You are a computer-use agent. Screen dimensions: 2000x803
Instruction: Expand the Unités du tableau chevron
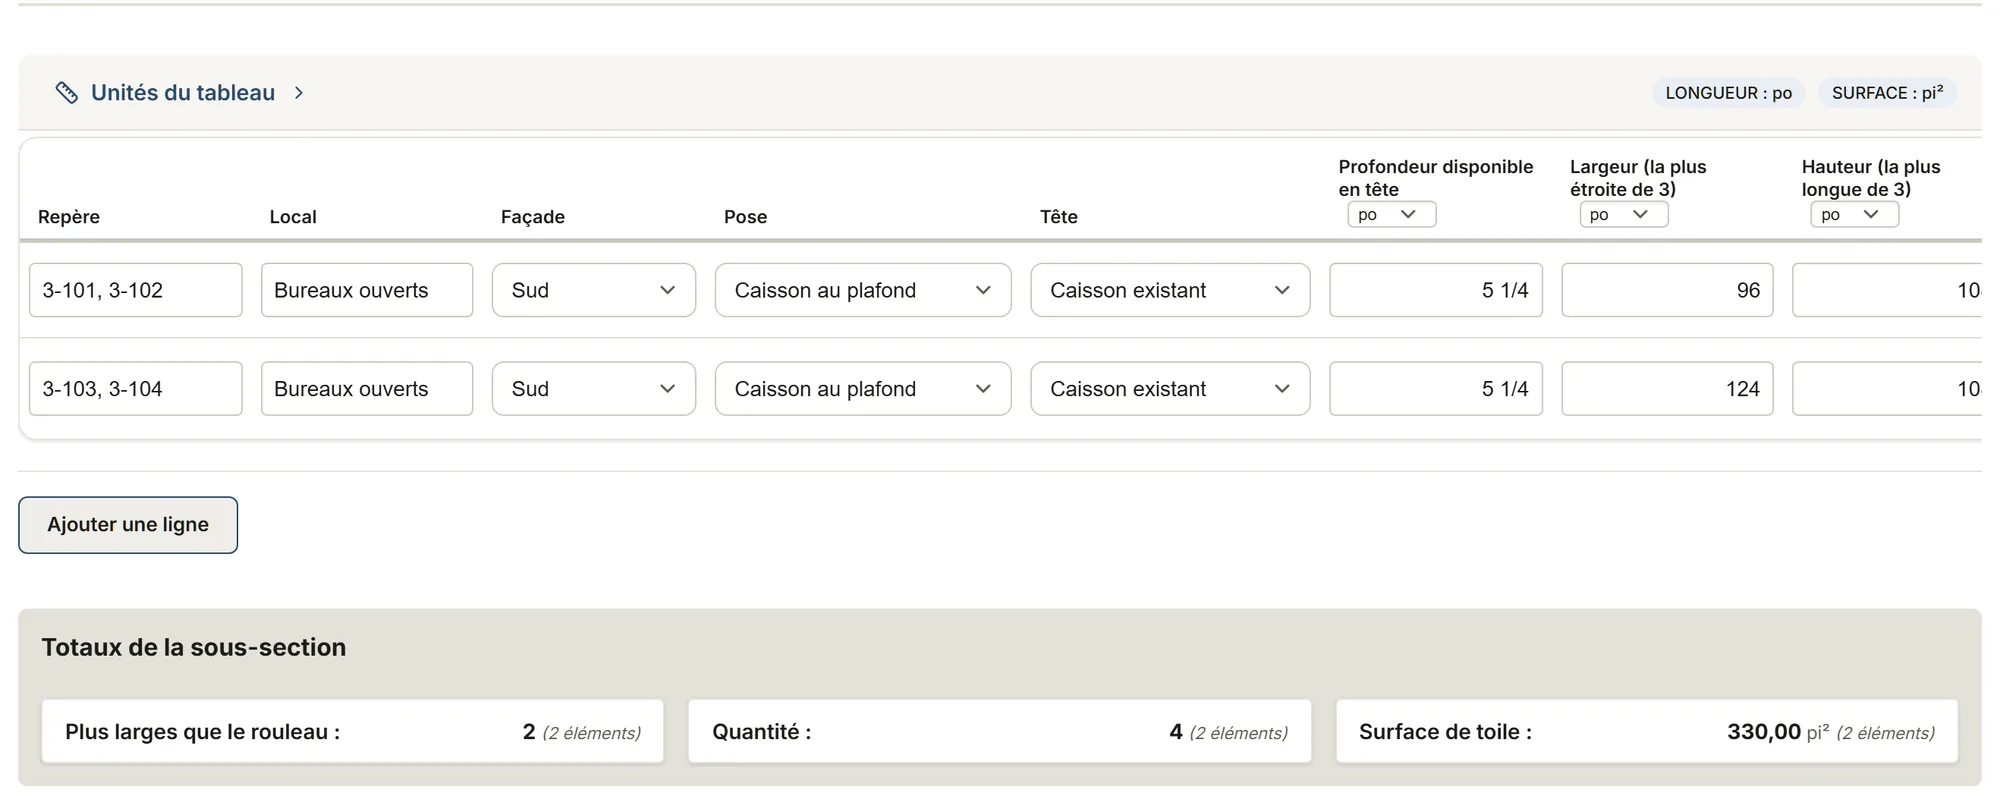pyautogui.click(x=299, y=93)
